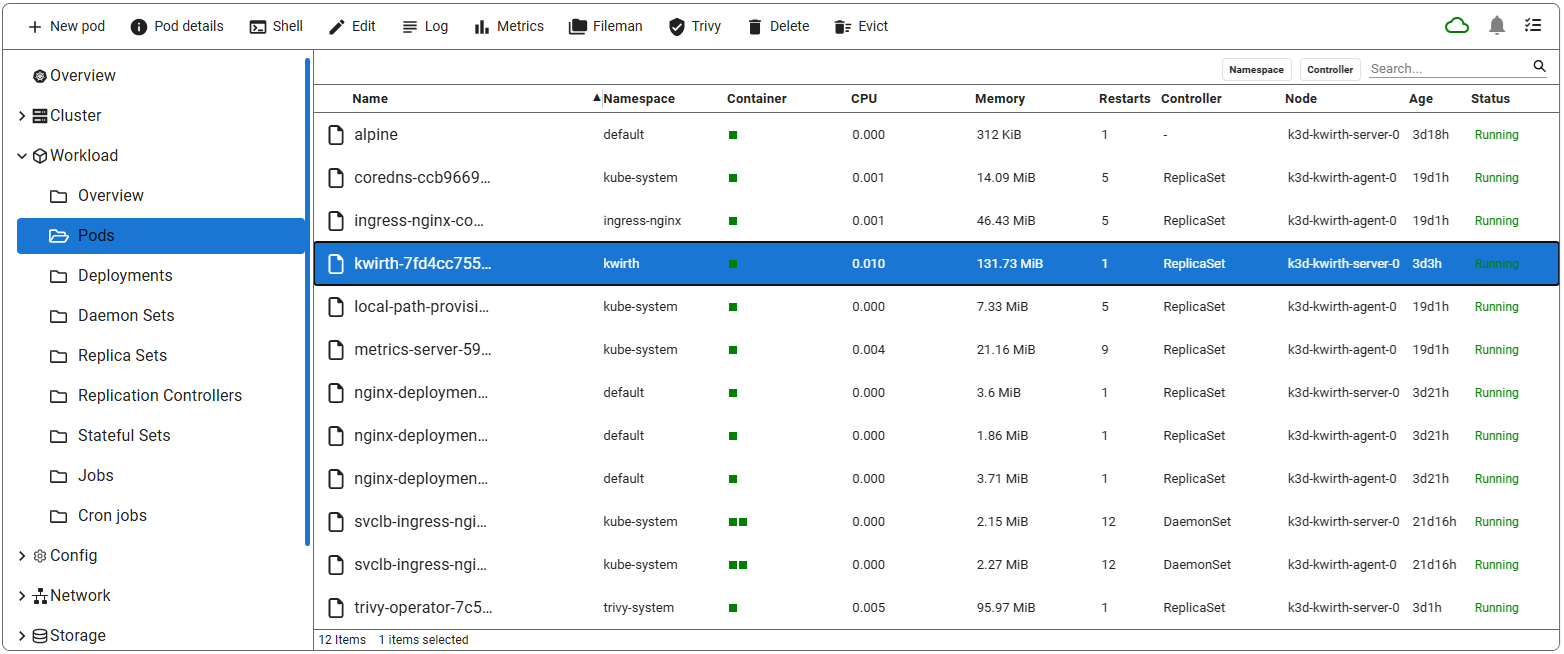The width and height of the screenshot is (1564, 654).
Task: Sort by the Status column header
Action: point(1490,98)
